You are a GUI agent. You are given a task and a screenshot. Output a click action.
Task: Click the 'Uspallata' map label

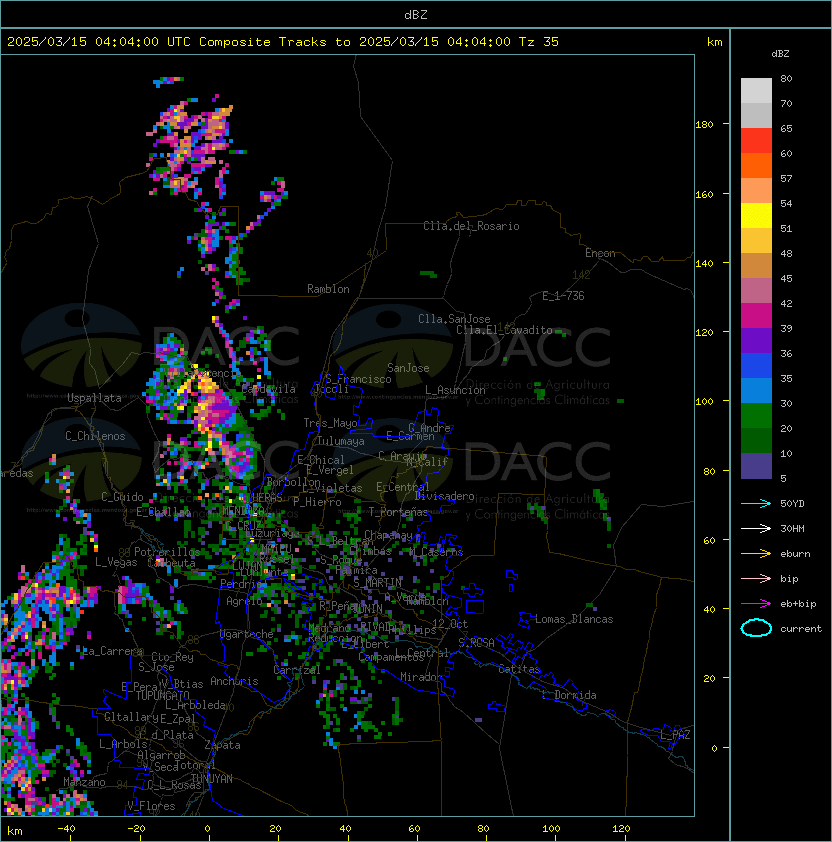[94, 398]
